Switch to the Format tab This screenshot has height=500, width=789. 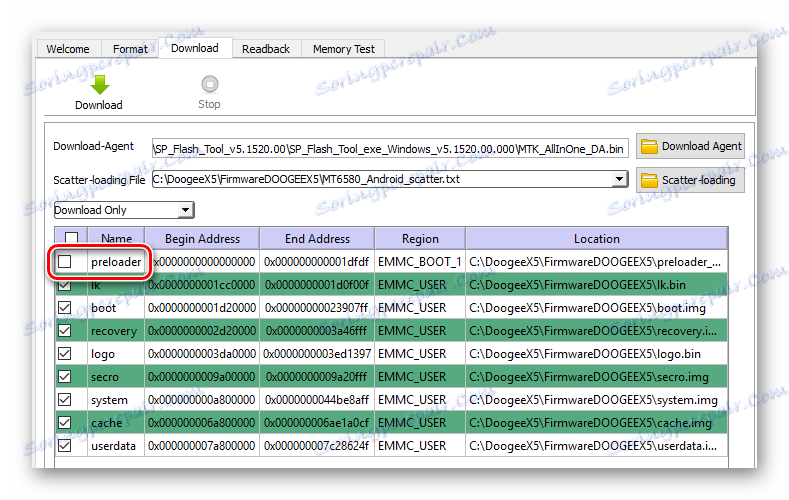(x=130, y=49)
